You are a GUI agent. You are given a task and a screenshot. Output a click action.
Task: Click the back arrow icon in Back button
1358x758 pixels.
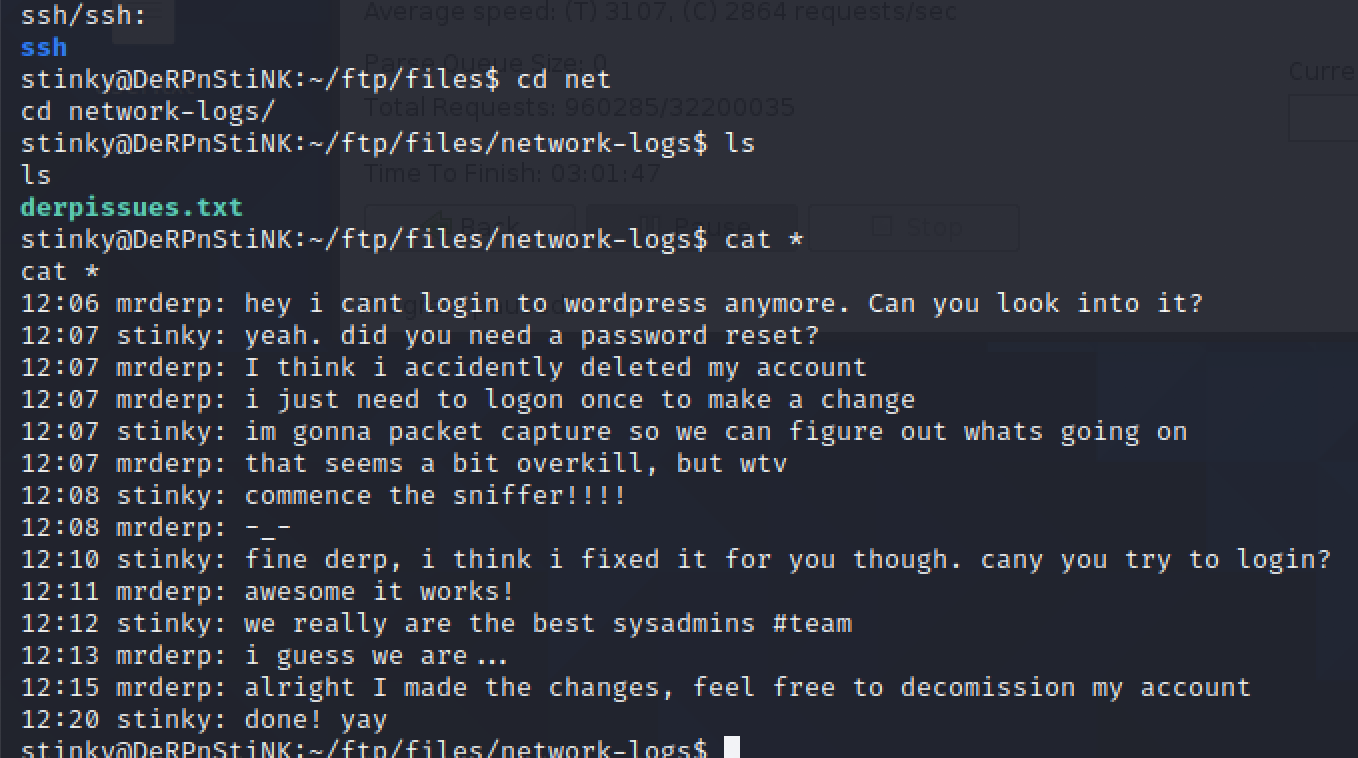(438, 227)
